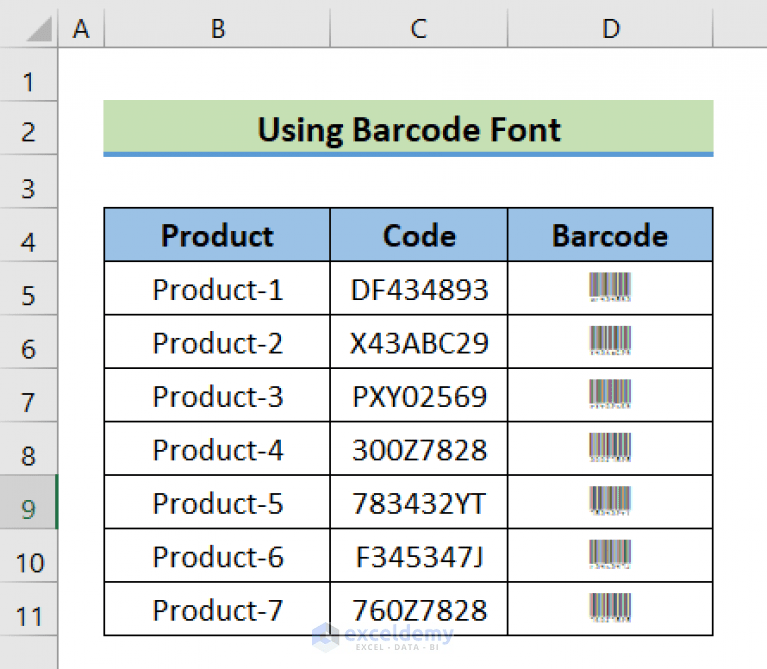The height and width of the screenshot is (669, 767).
Task: Select row 10 header
Action: 28,556
